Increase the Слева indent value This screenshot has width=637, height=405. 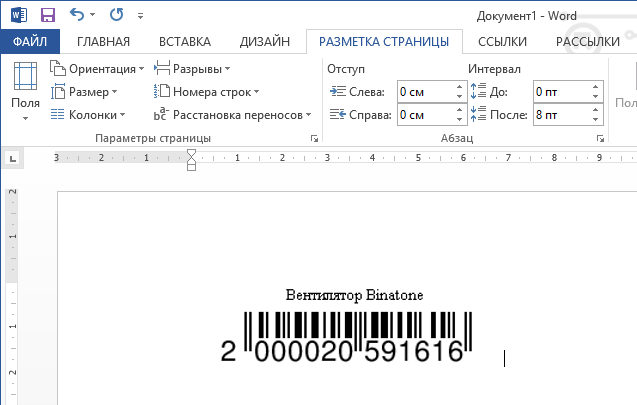(x=459, y=87)
